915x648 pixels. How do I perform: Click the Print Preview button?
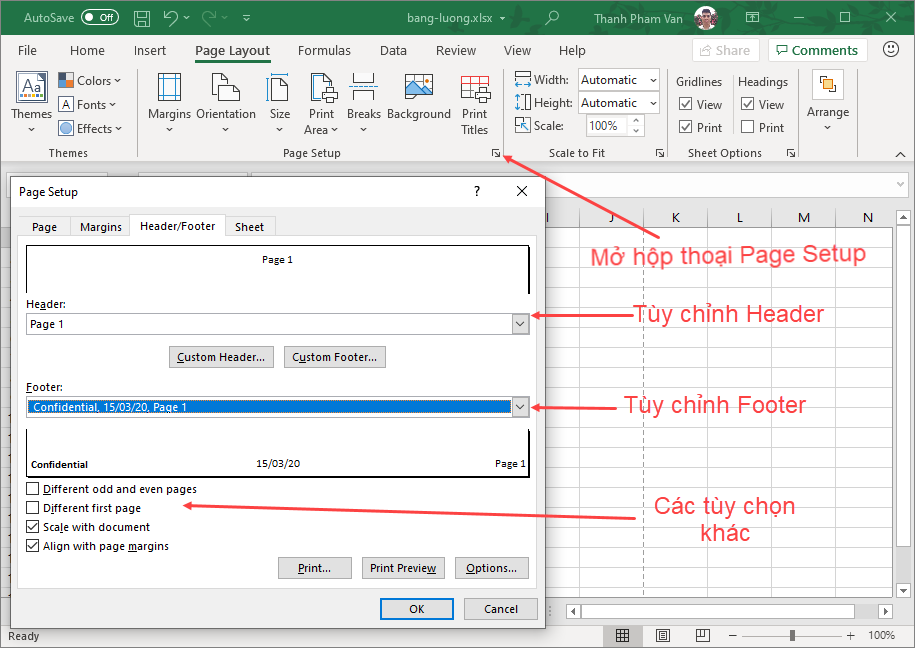[x=403, y=568]
